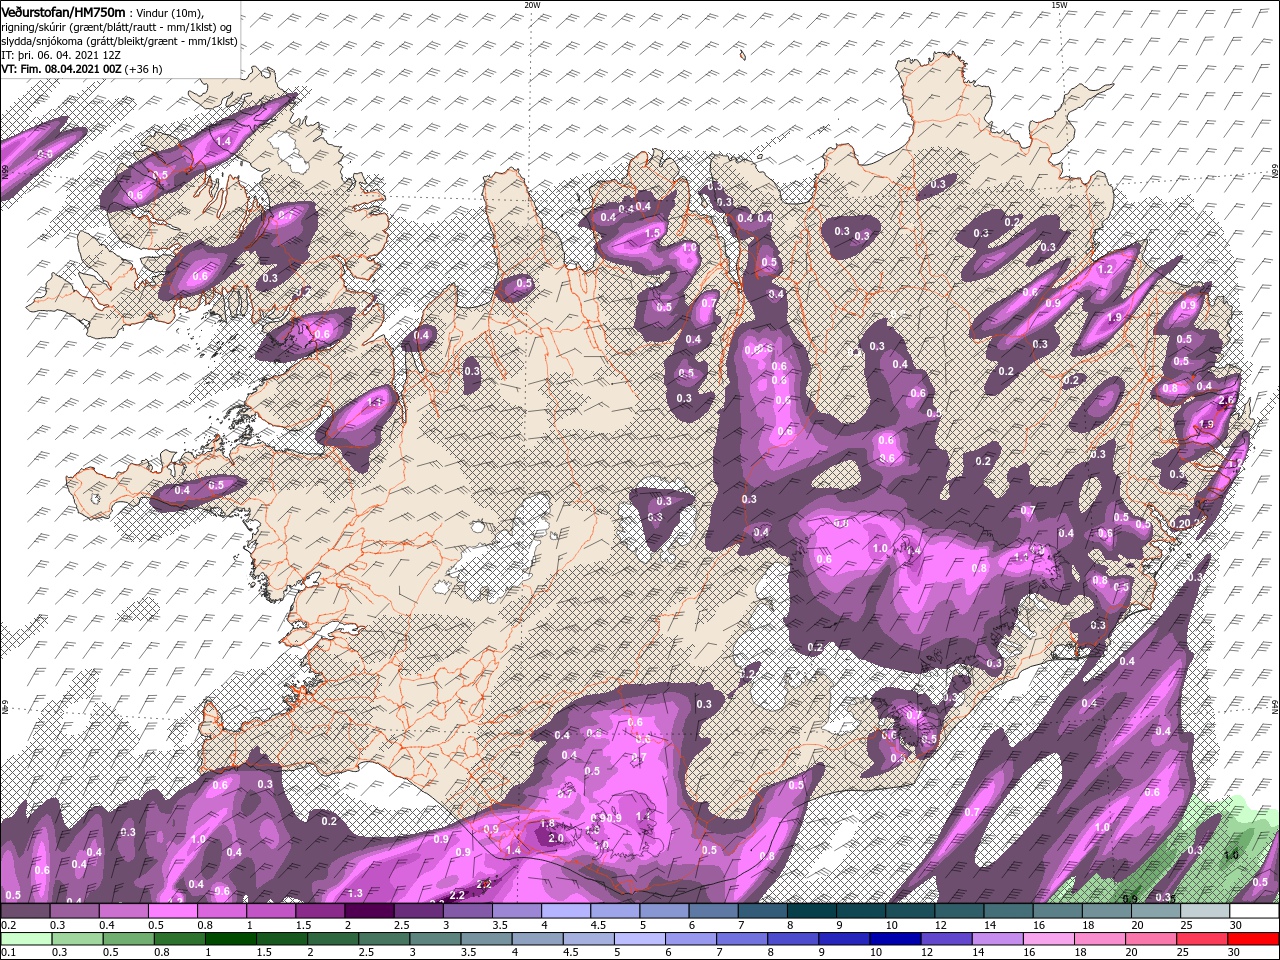This screenshot has width=1280, height=960.
Task: Click the 1.2 precipitation value label
Action: pos(1105,270)
